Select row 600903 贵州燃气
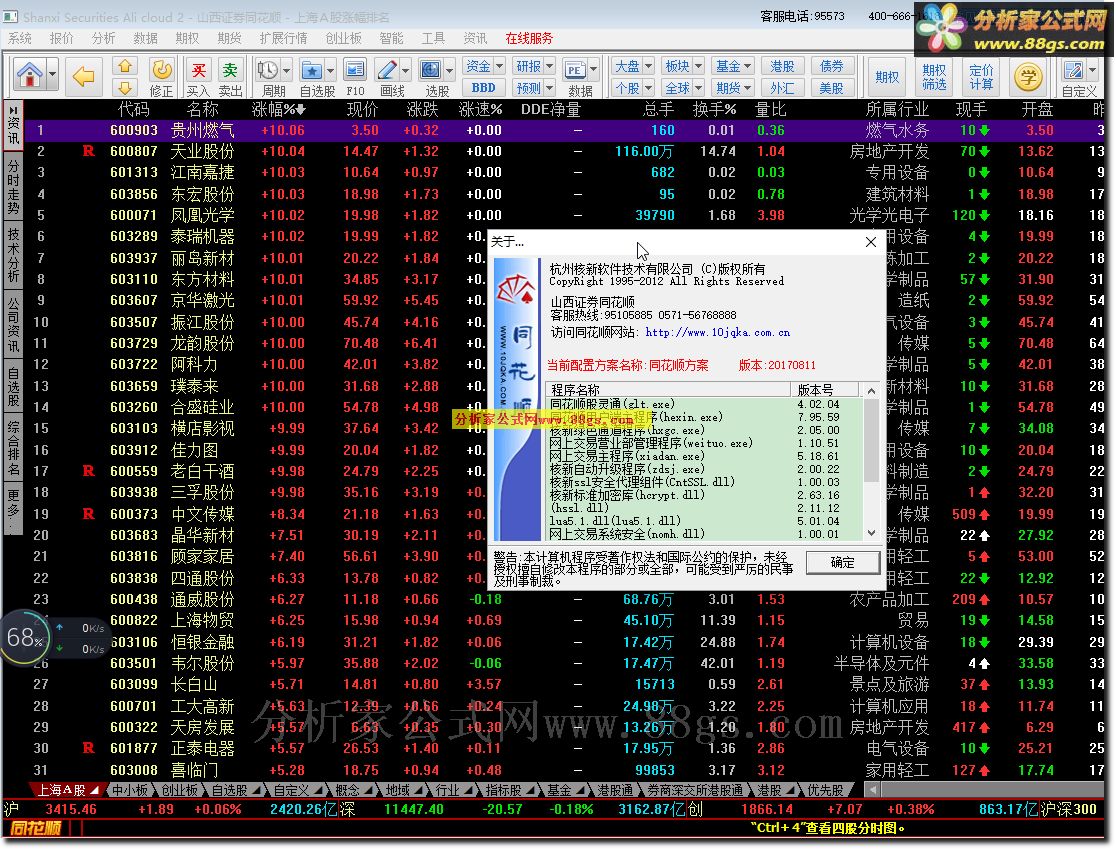The image size is (1116, 849). pyautogui.click(x=564, y=130)
